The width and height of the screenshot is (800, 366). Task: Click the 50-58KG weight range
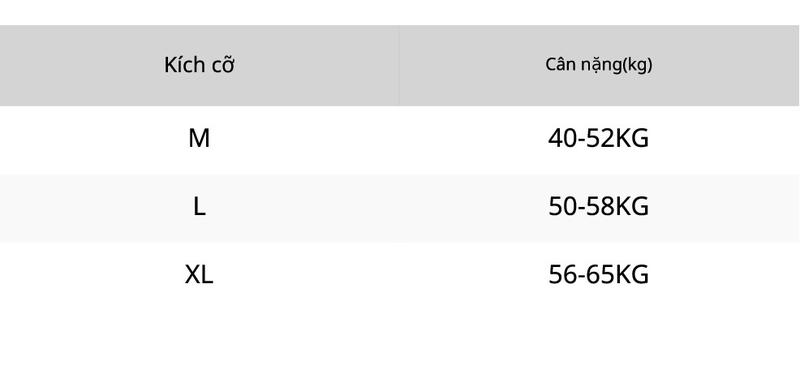[598, 207]
